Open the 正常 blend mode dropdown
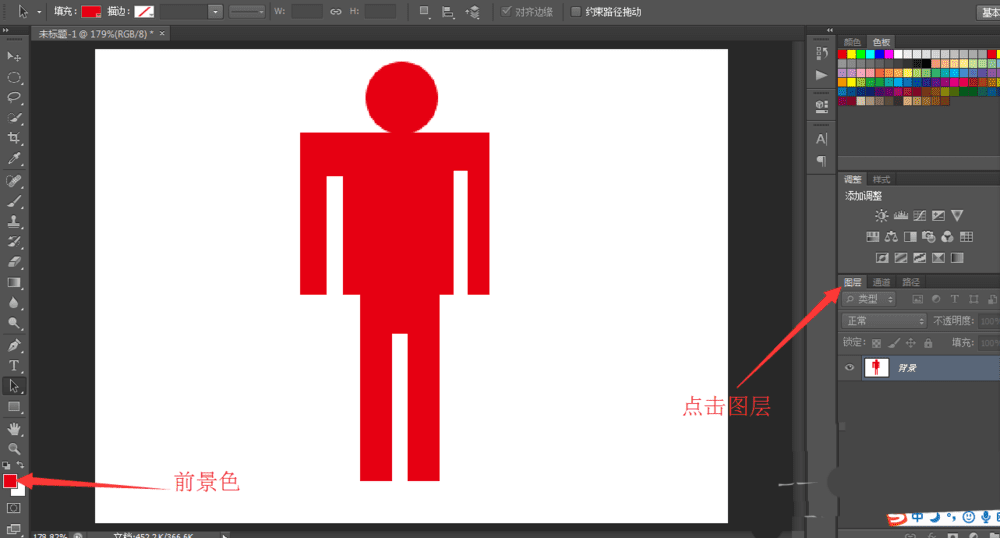This screenshot has height=538, width=1000. pos(884,321)
